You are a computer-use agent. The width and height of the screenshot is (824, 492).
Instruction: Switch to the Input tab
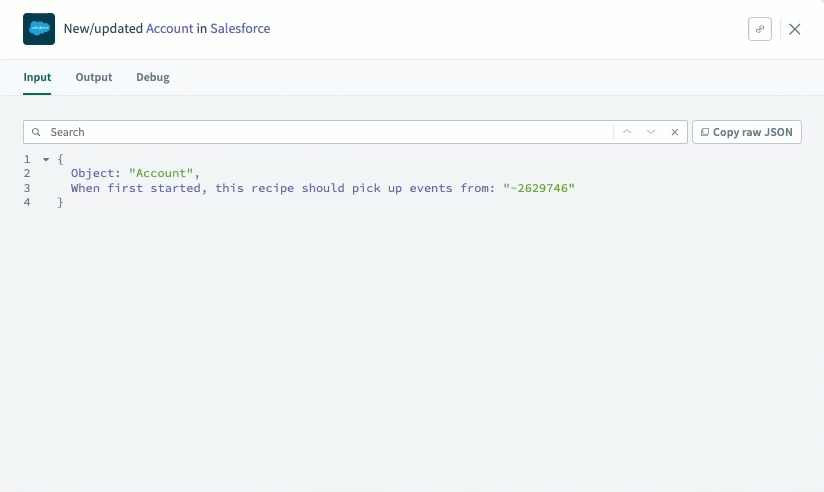(x=37, y=77)
